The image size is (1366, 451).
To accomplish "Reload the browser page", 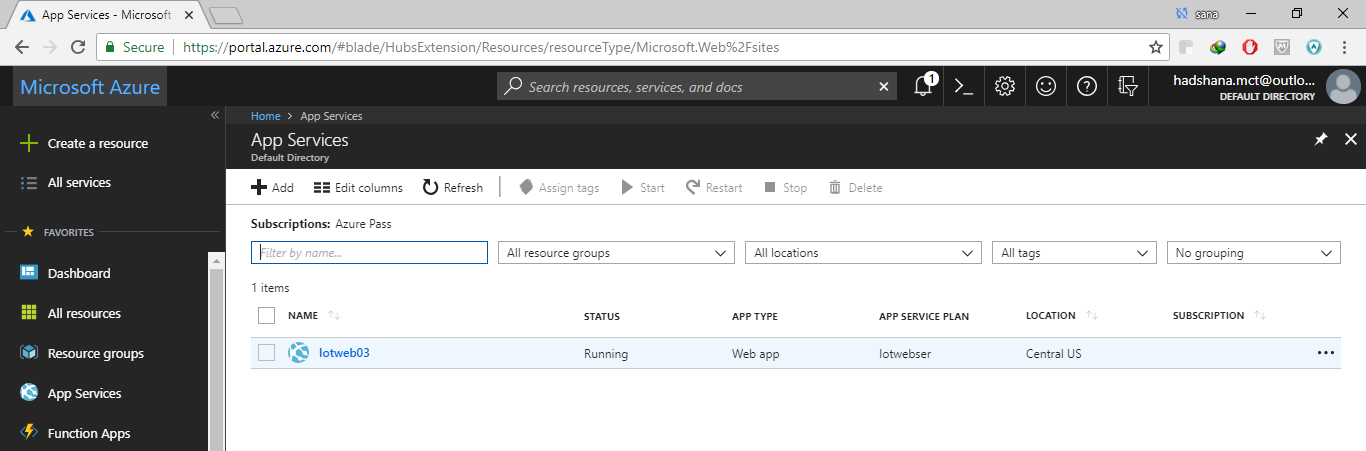I will (78, 47).
